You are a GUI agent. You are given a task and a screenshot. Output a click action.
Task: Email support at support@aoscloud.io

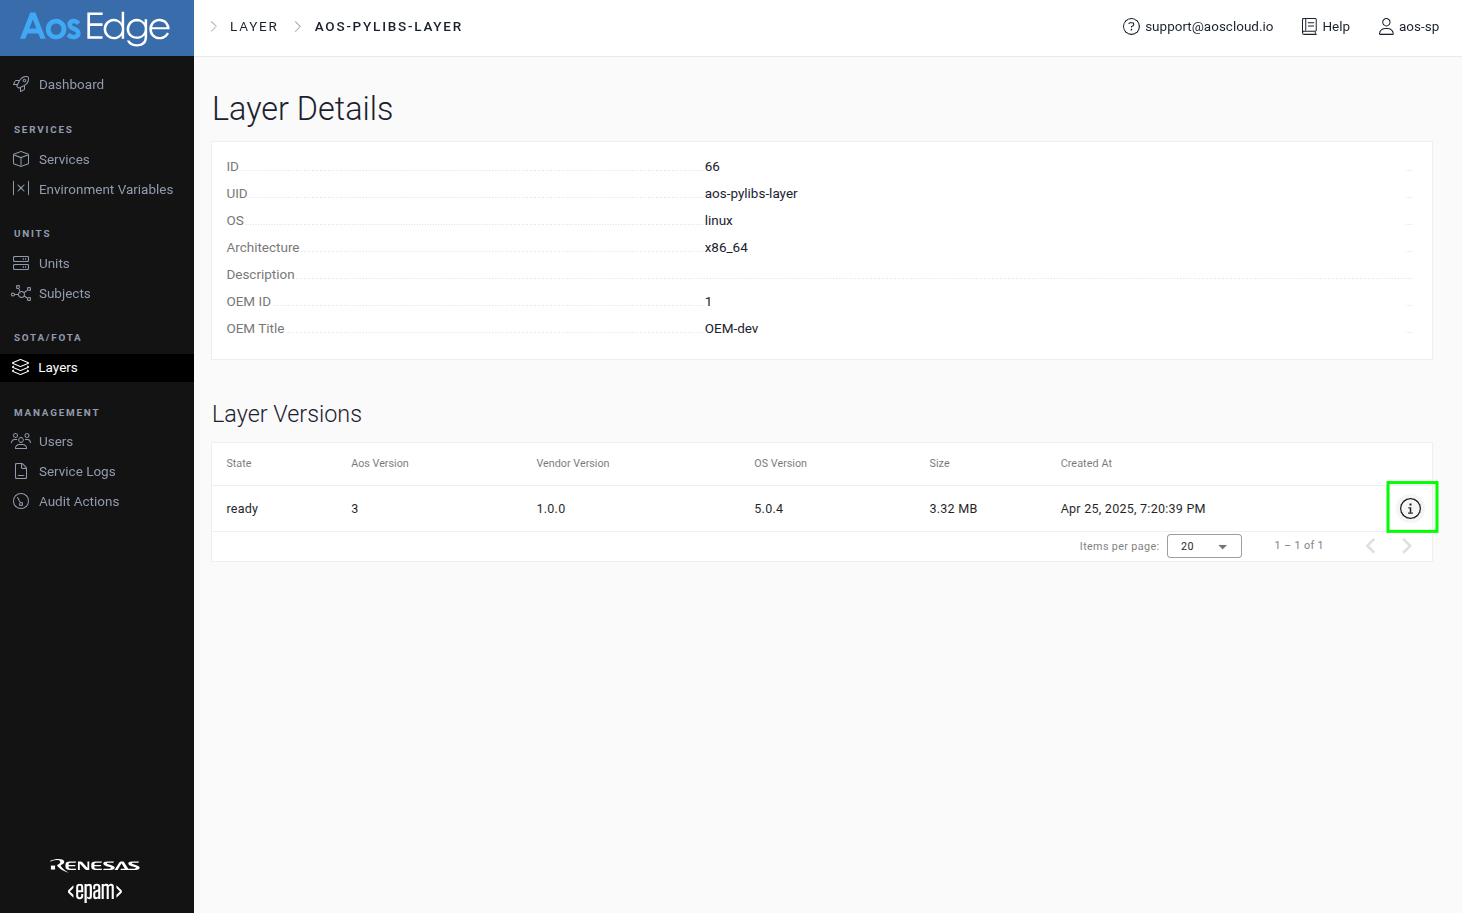coord(1198,26)
